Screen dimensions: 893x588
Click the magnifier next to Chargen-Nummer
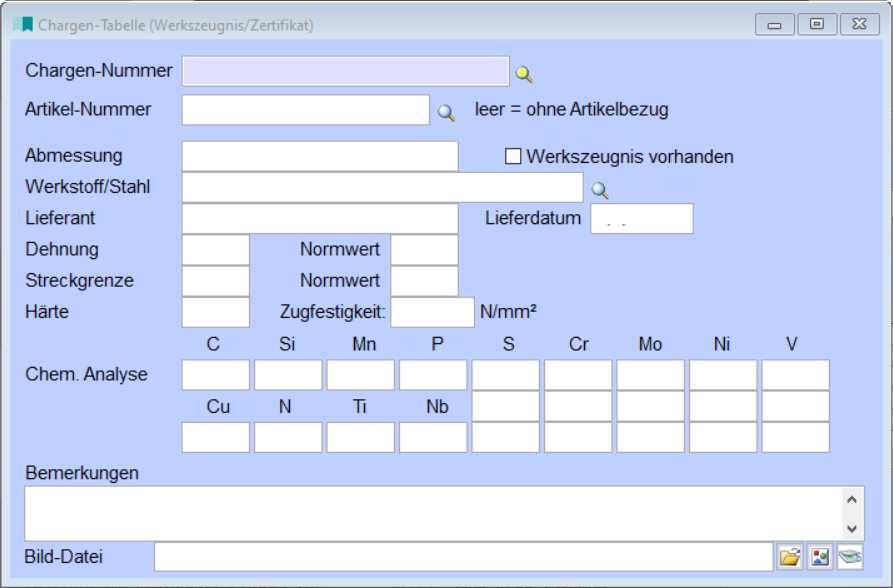pos(524,73)
